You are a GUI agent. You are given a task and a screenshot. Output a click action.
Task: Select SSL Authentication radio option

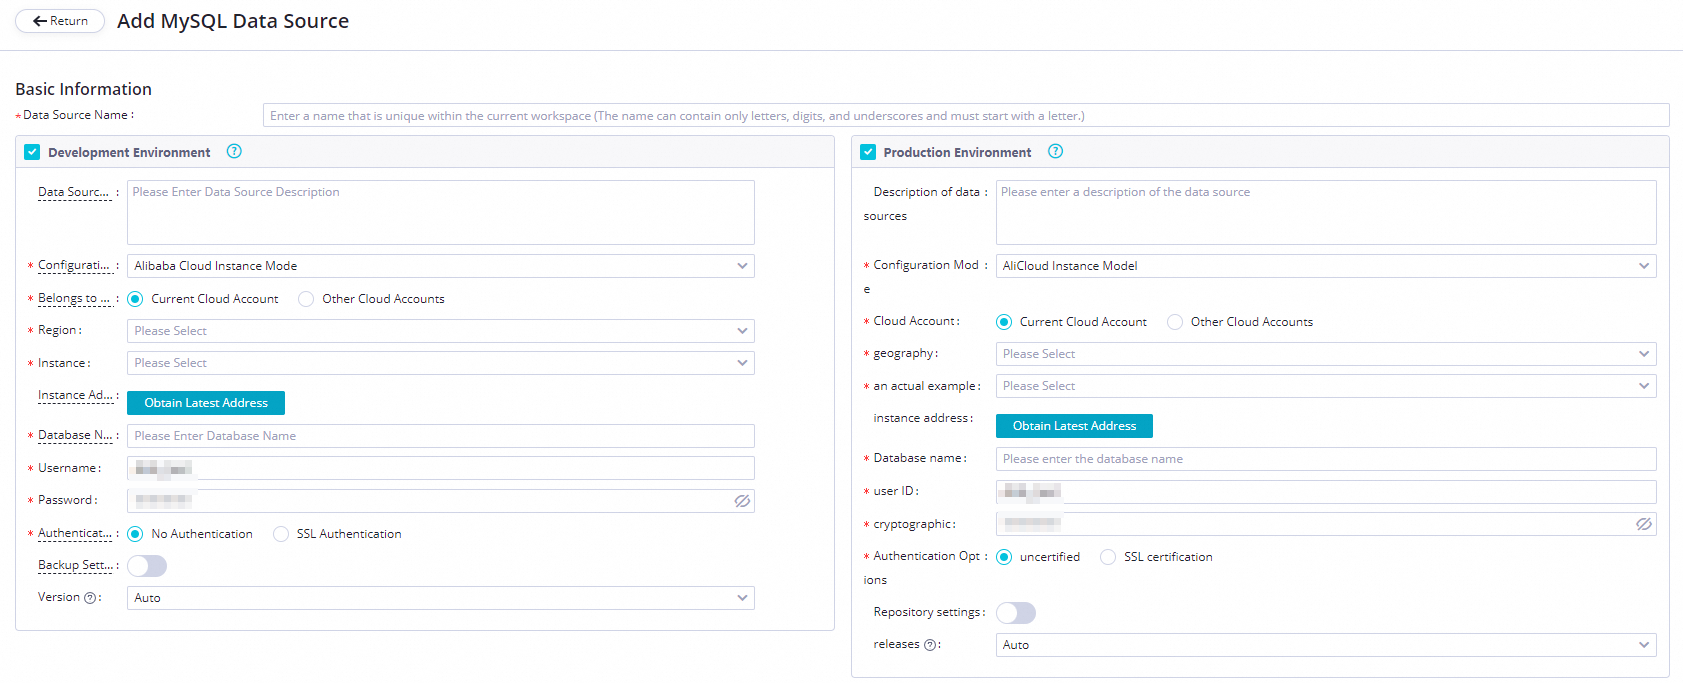tap(281, 534)
